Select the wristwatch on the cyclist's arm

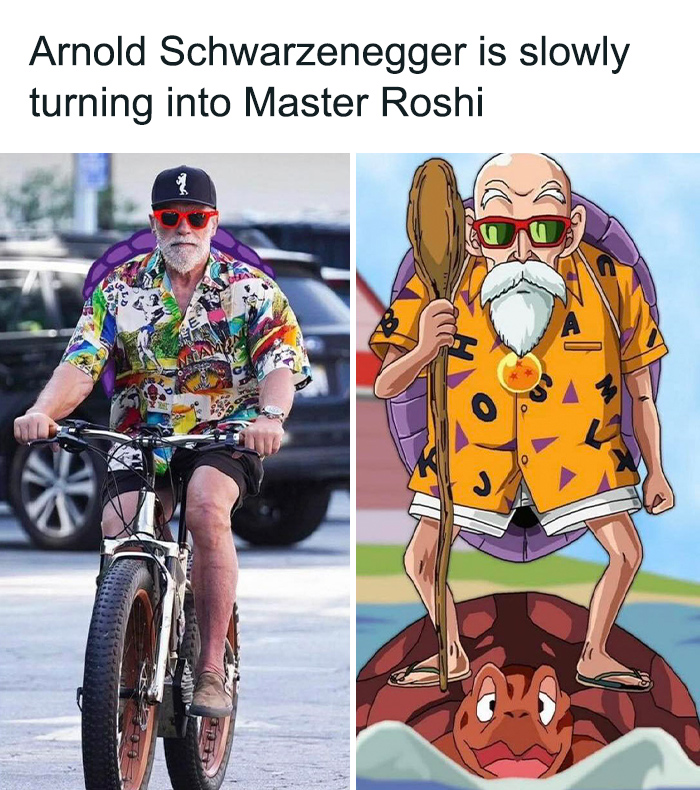pos(273,413)
